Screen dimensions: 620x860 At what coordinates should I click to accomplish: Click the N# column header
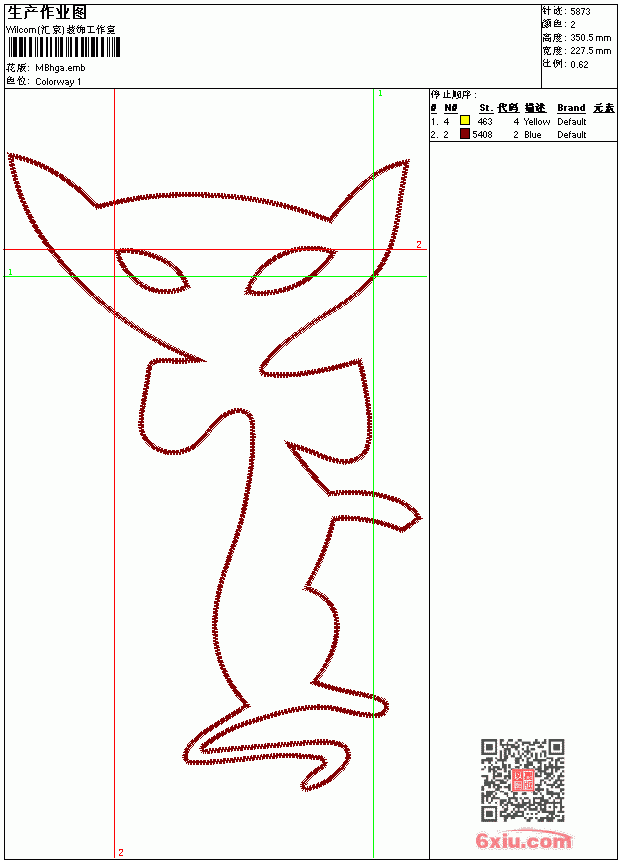click(x=450, y=108)
